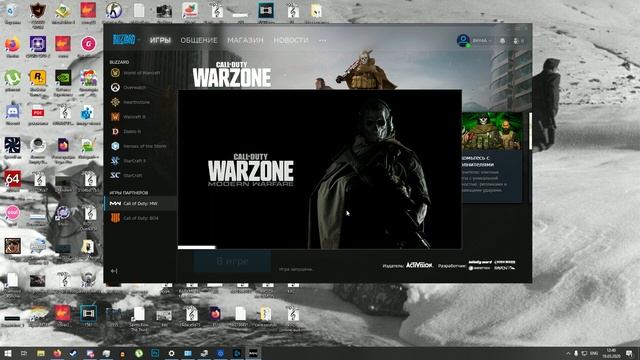Open the PDF file on the desktop
The width and height of the screenshot is (640, 360).
point(38,113)
